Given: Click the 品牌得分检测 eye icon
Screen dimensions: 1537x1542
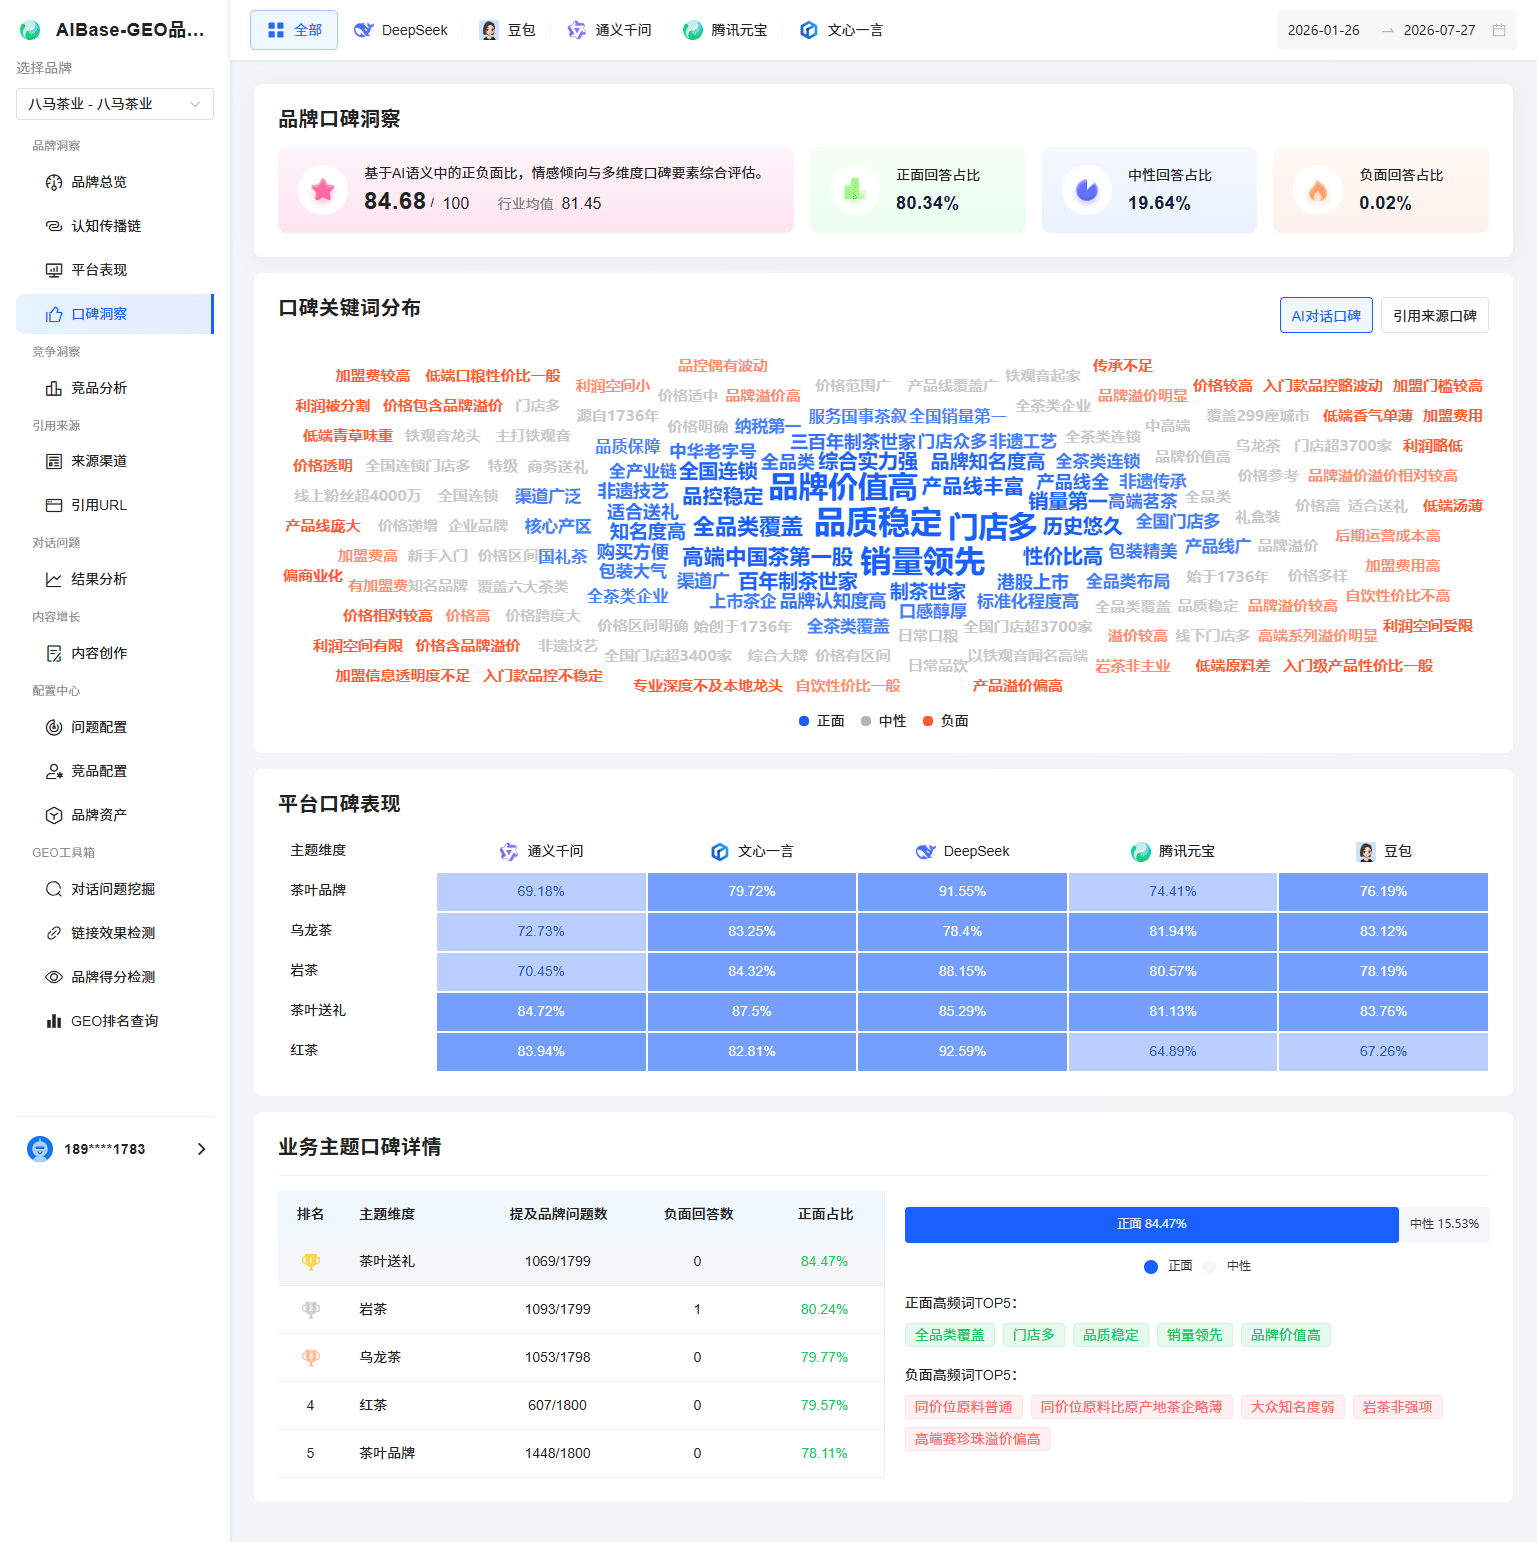Looking at the screenshot, I should pos(54,977).
